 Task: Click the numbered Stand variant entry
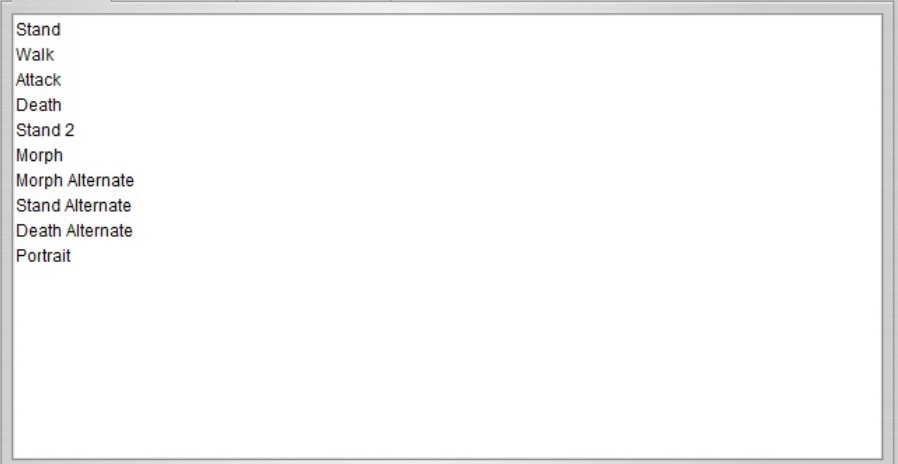point(45,130)
